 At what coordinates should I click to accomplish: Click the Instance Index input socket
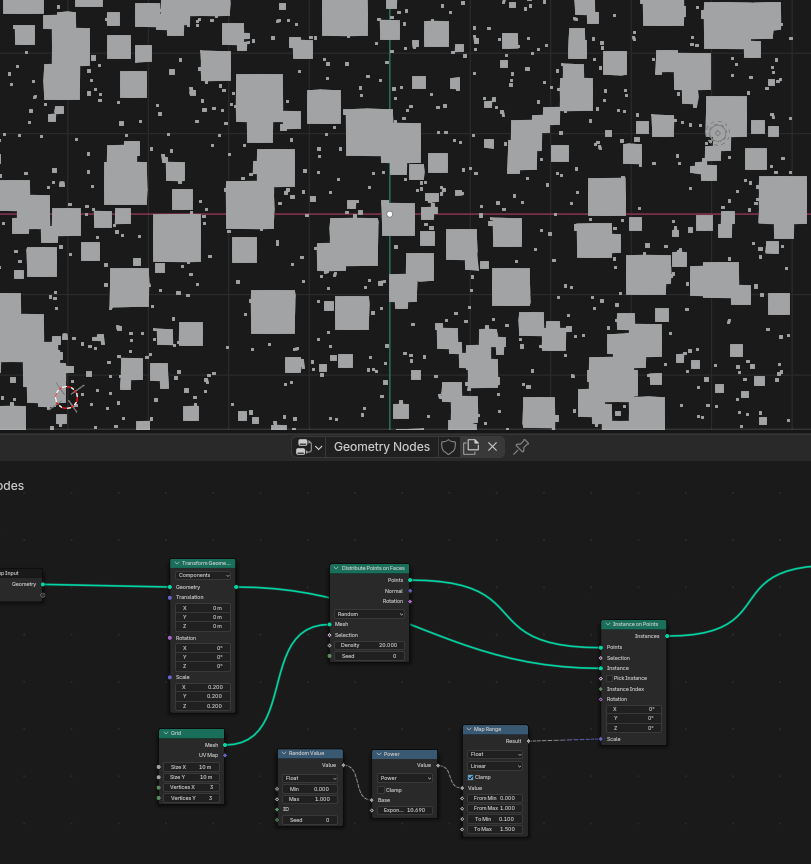click(x=601, y=689)
